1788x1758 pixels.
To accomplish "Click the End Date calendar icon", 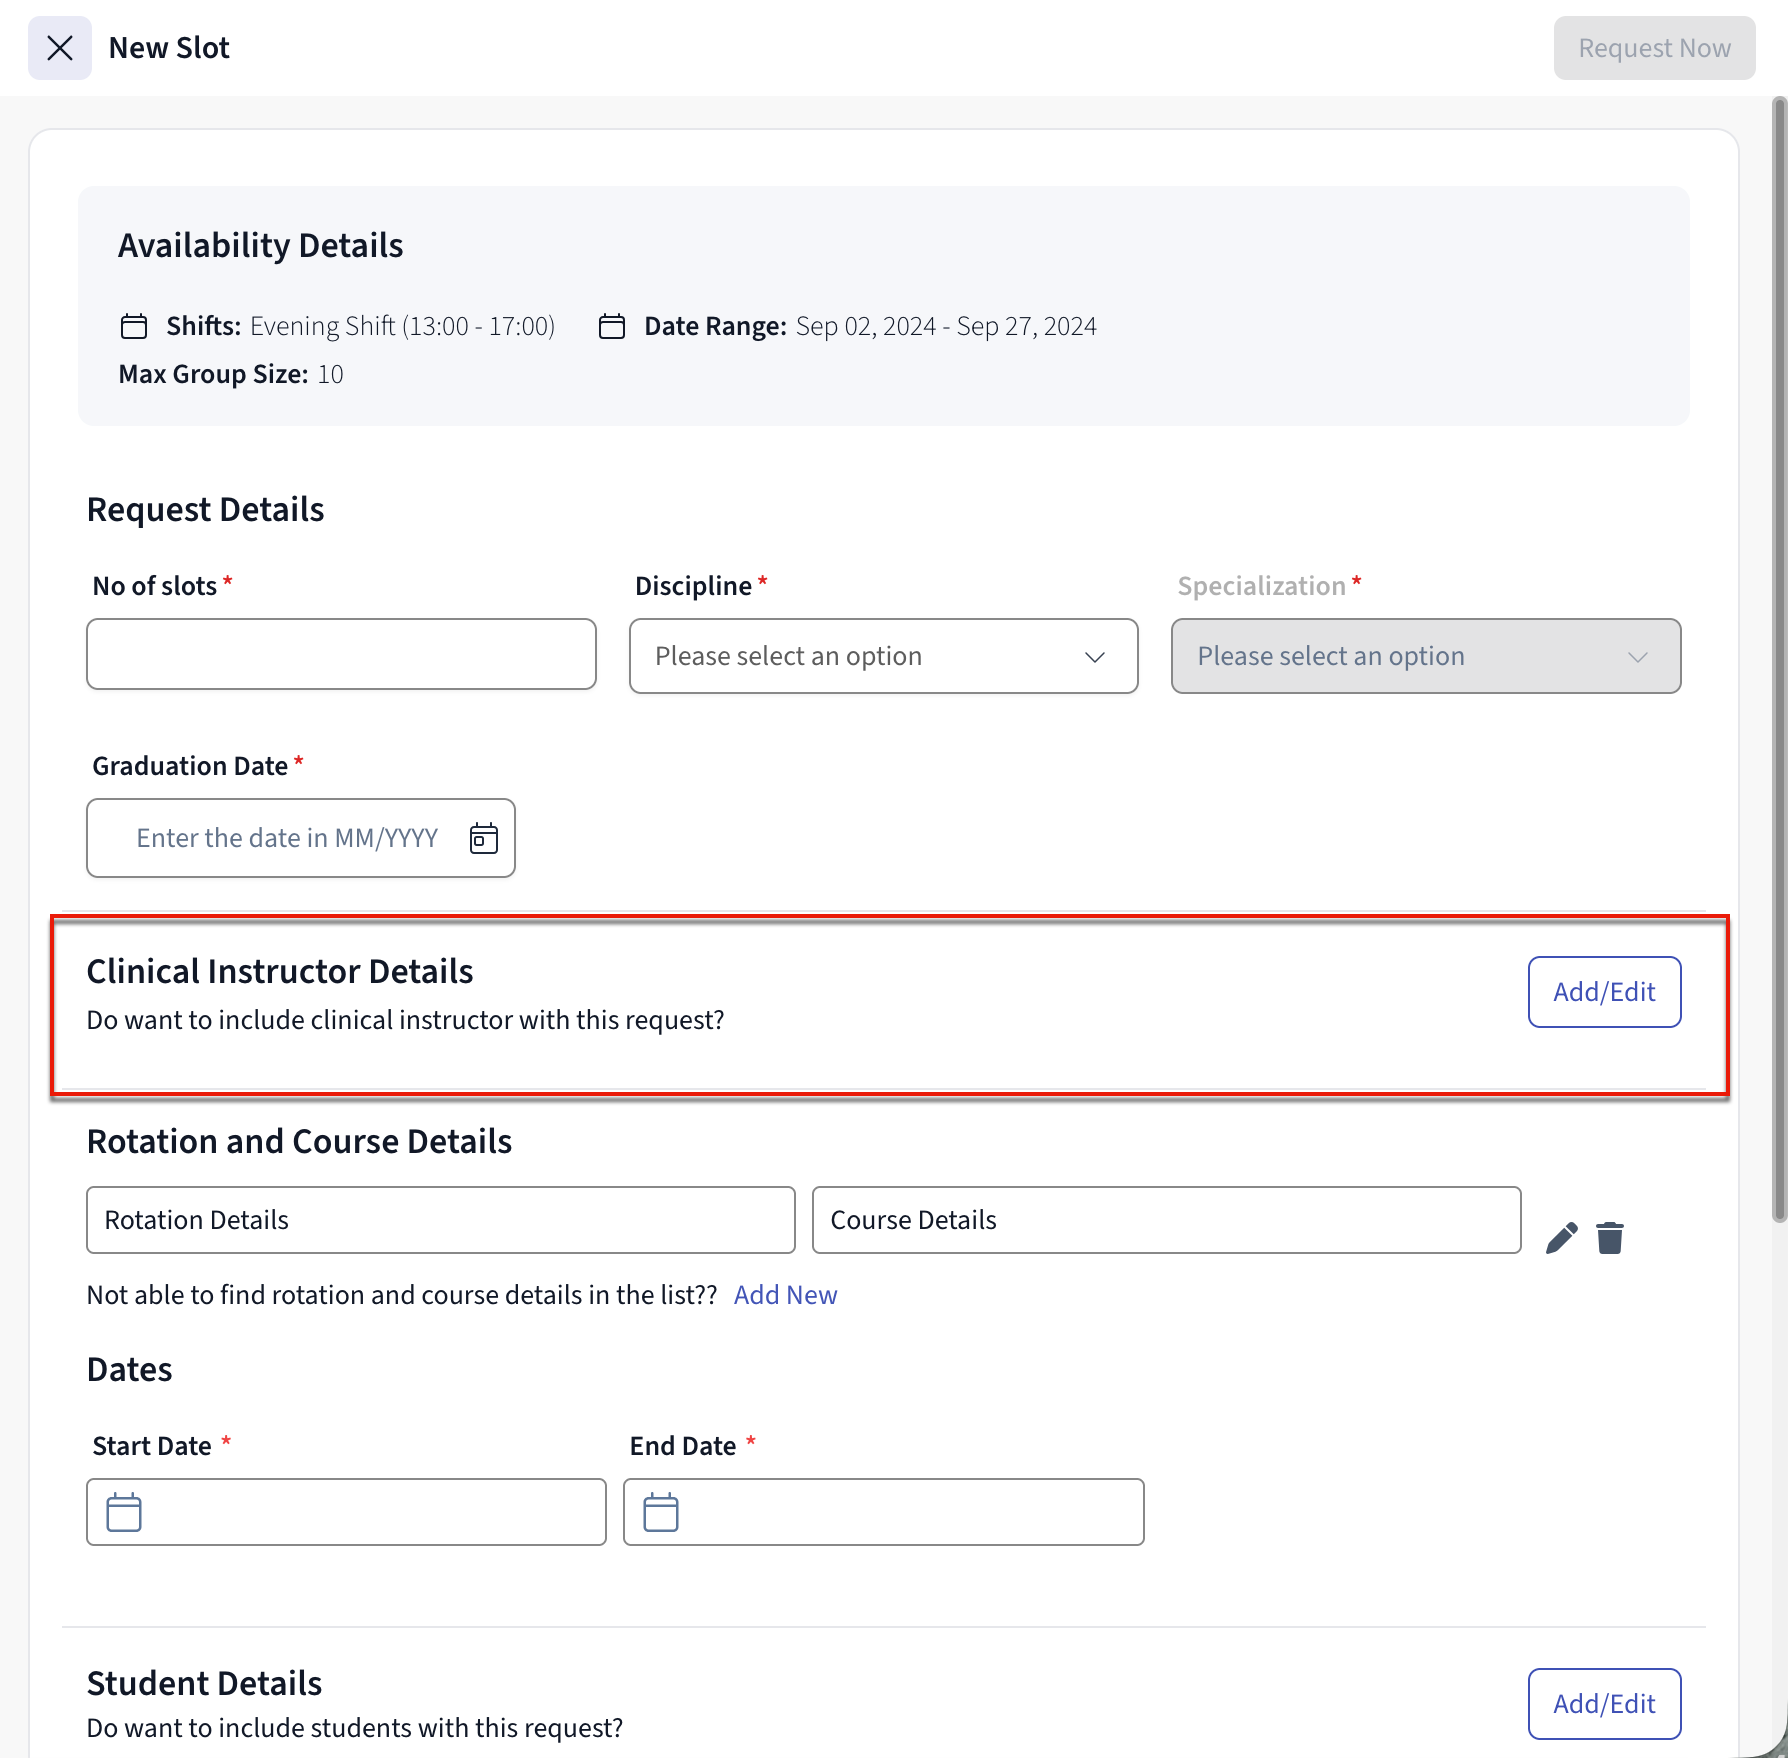I will point(661,1512).
